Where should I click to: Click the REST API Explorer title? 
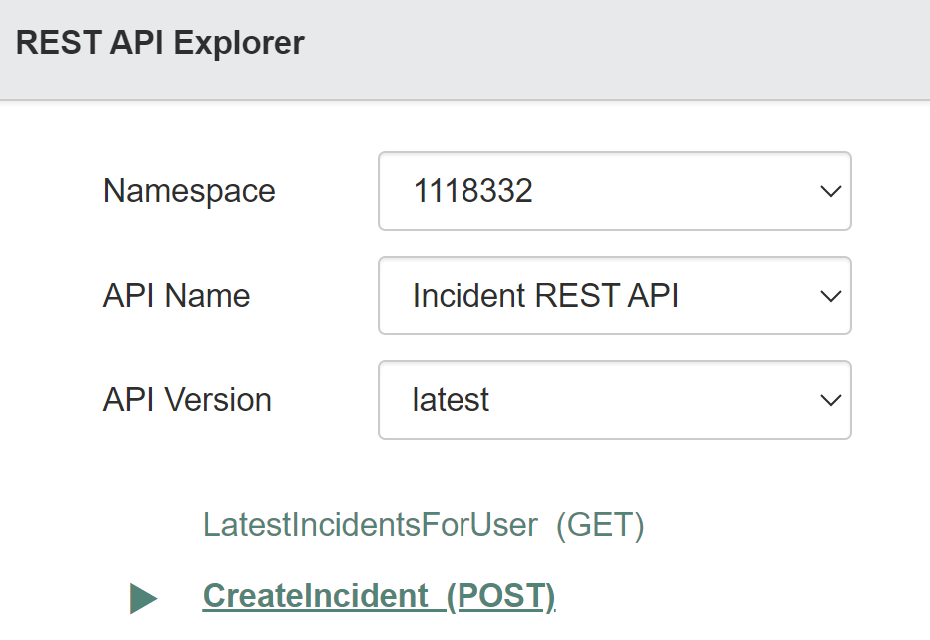coord(160,43)
